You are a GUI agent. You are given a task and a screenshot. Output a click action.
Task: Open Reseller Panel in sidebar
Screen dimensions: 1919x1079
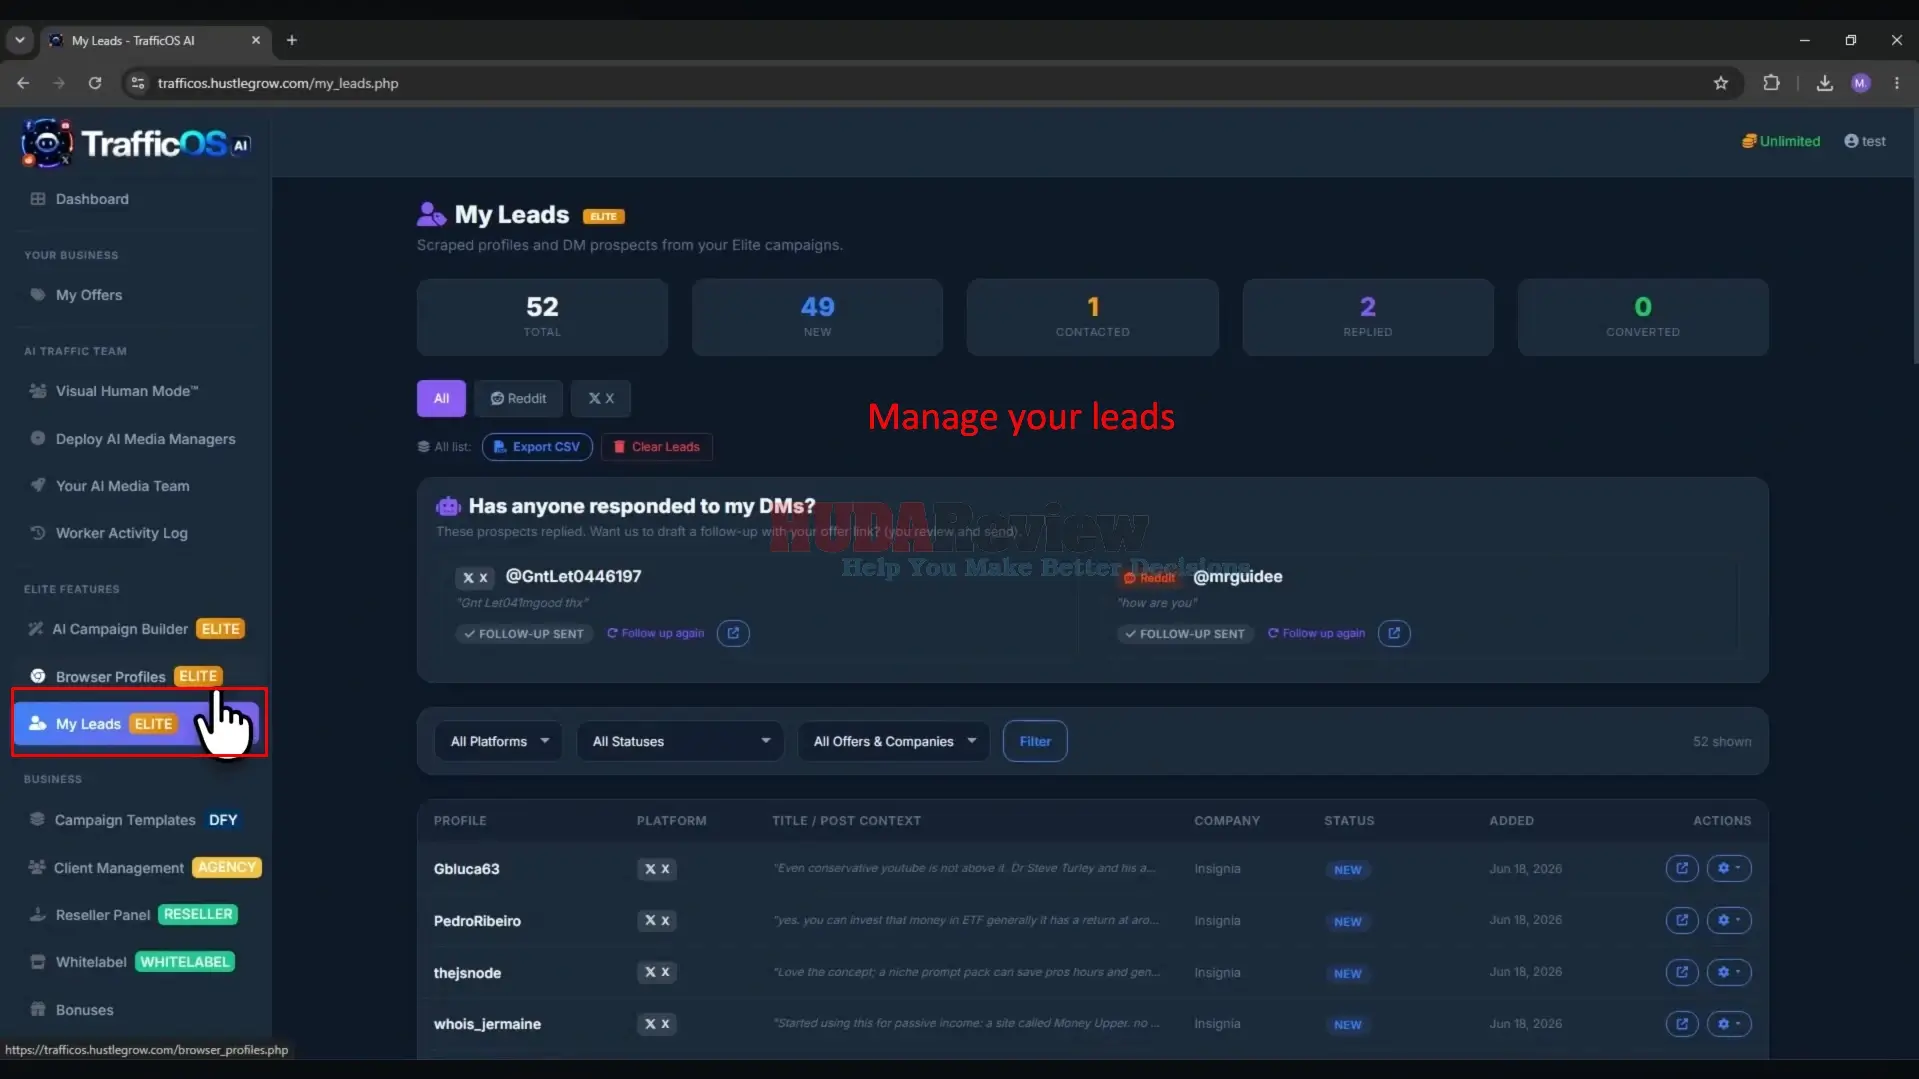coord(136,915)
